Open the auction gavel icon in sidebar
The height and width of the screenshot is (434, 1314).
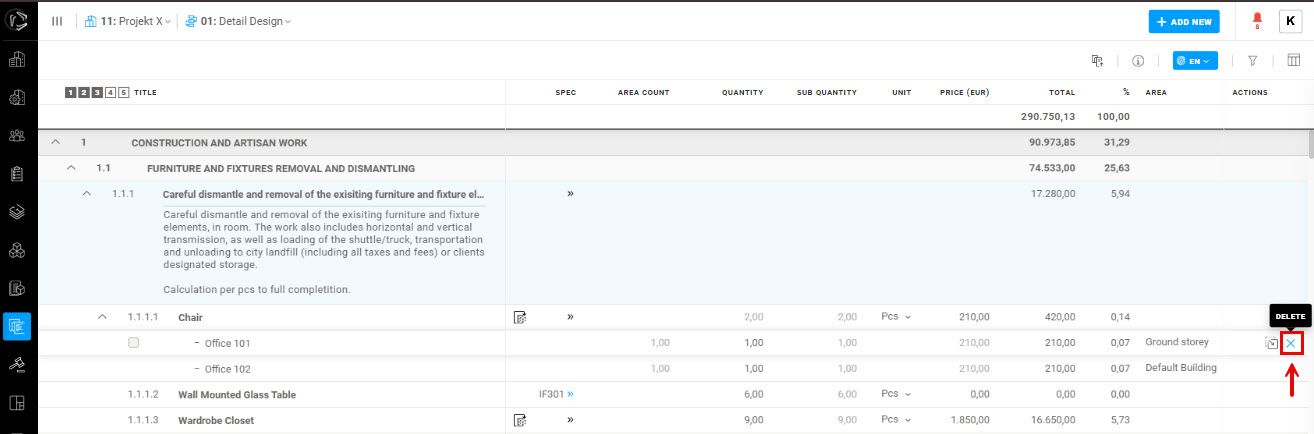[17, 364]
